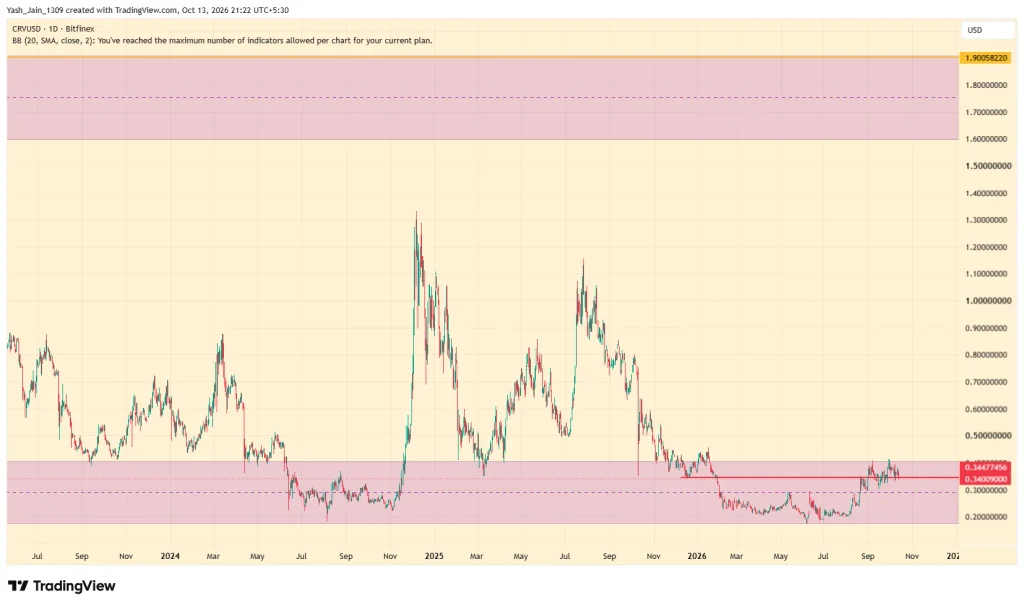Click the 0.60000000 price axis label
The width and height of the screenshot is (1024, 606).
(x=986, y=409)
